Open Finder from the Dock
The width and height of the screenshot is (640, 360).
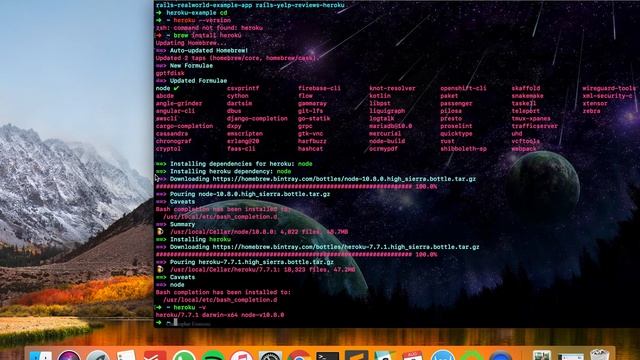tap(41, 356)
